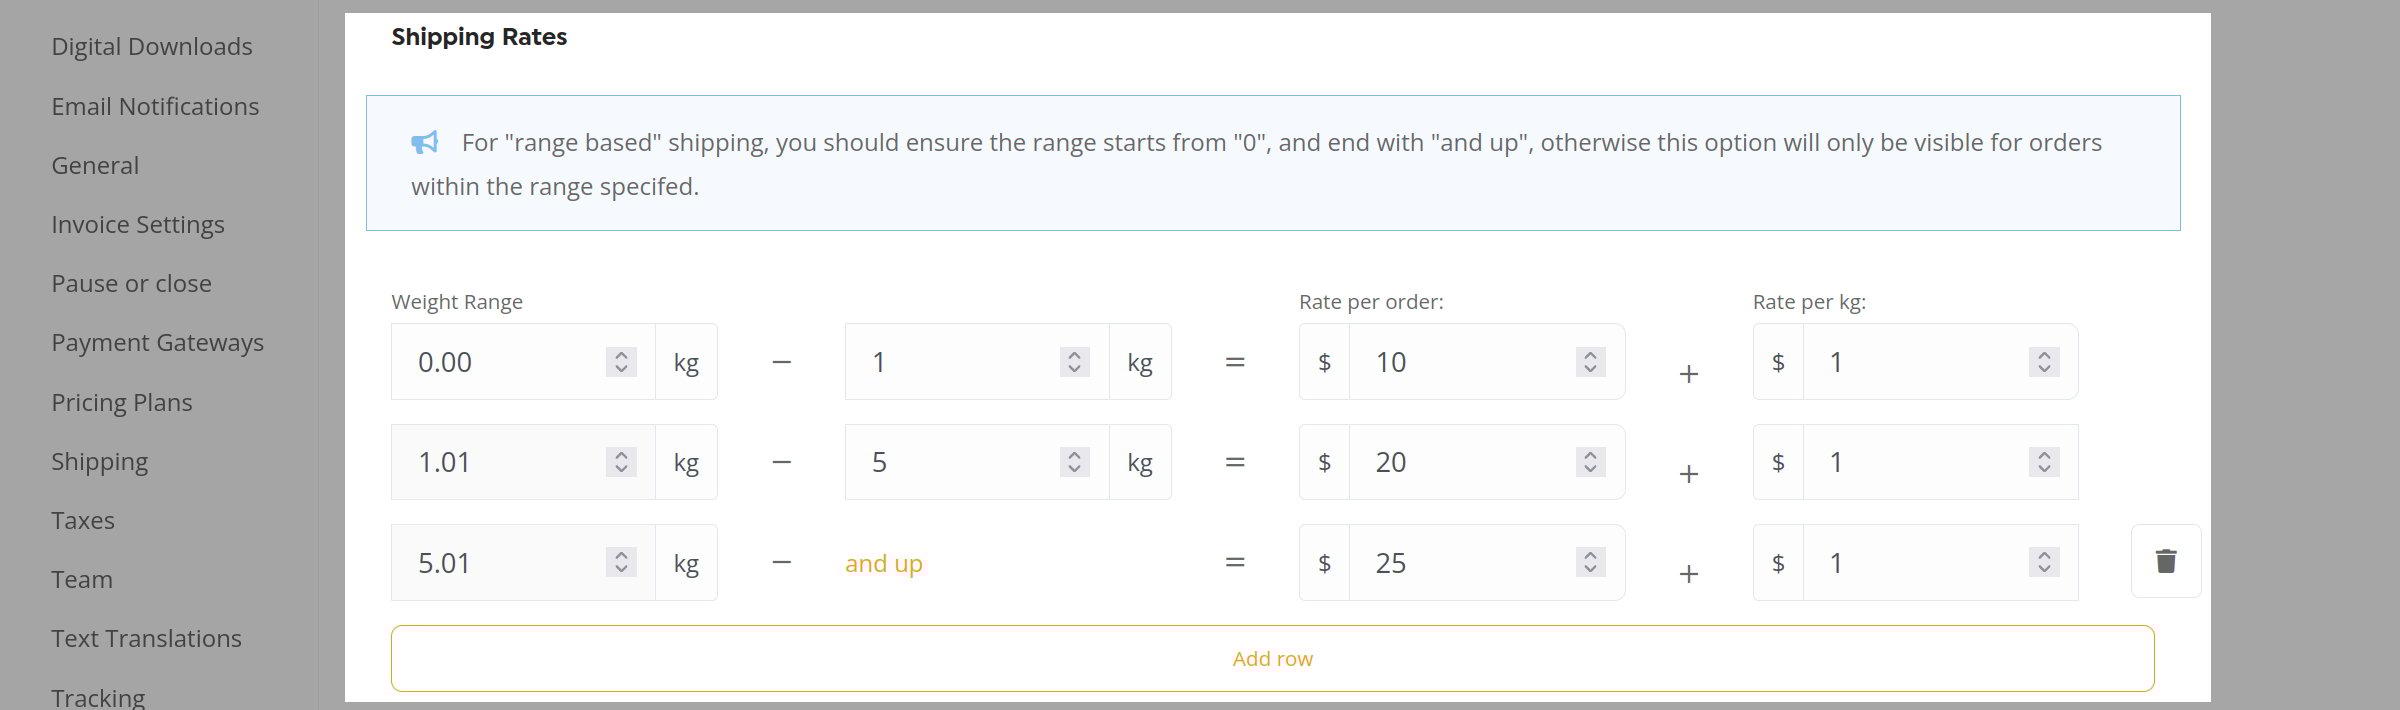
Task: Click stepper on the 1.01 weight field
Action: [621, 462]
